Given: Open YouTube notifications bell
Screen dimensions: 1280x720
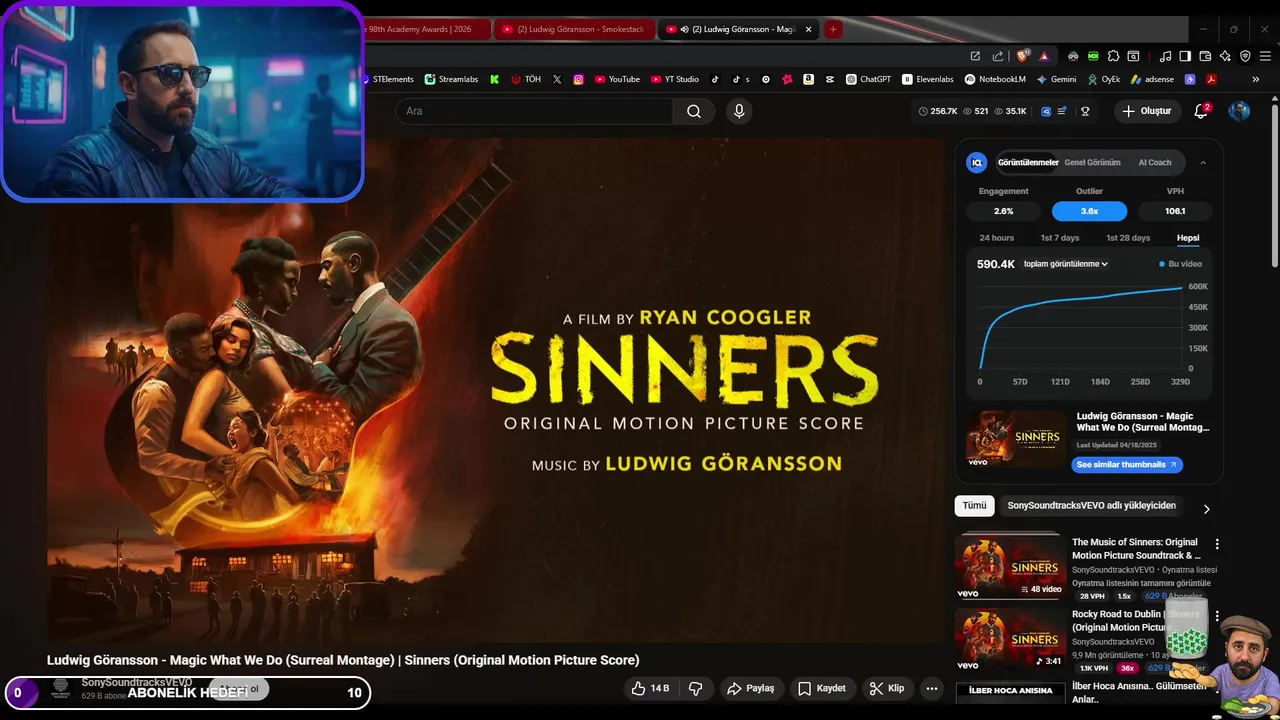Looking at the screenshot, I should [x=1201, y=111].
